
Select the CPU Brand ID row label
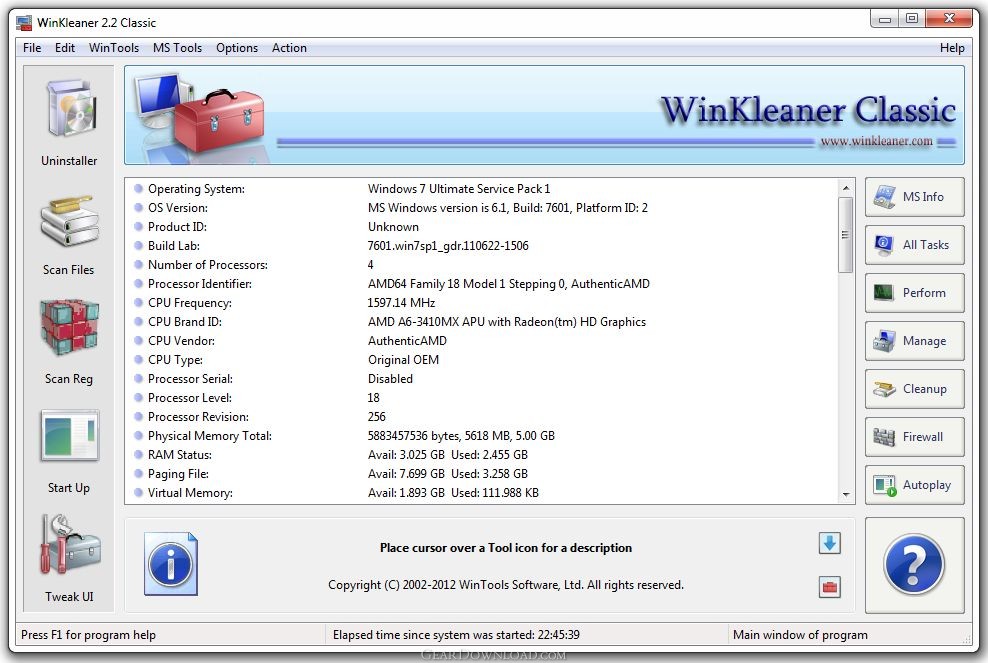pos(185,322)
